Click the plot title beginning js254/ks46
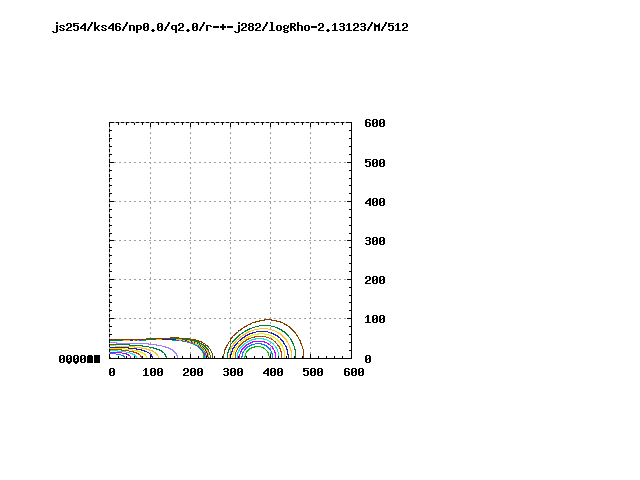Viewport: 640px width, 480px height. pos(230,27)
